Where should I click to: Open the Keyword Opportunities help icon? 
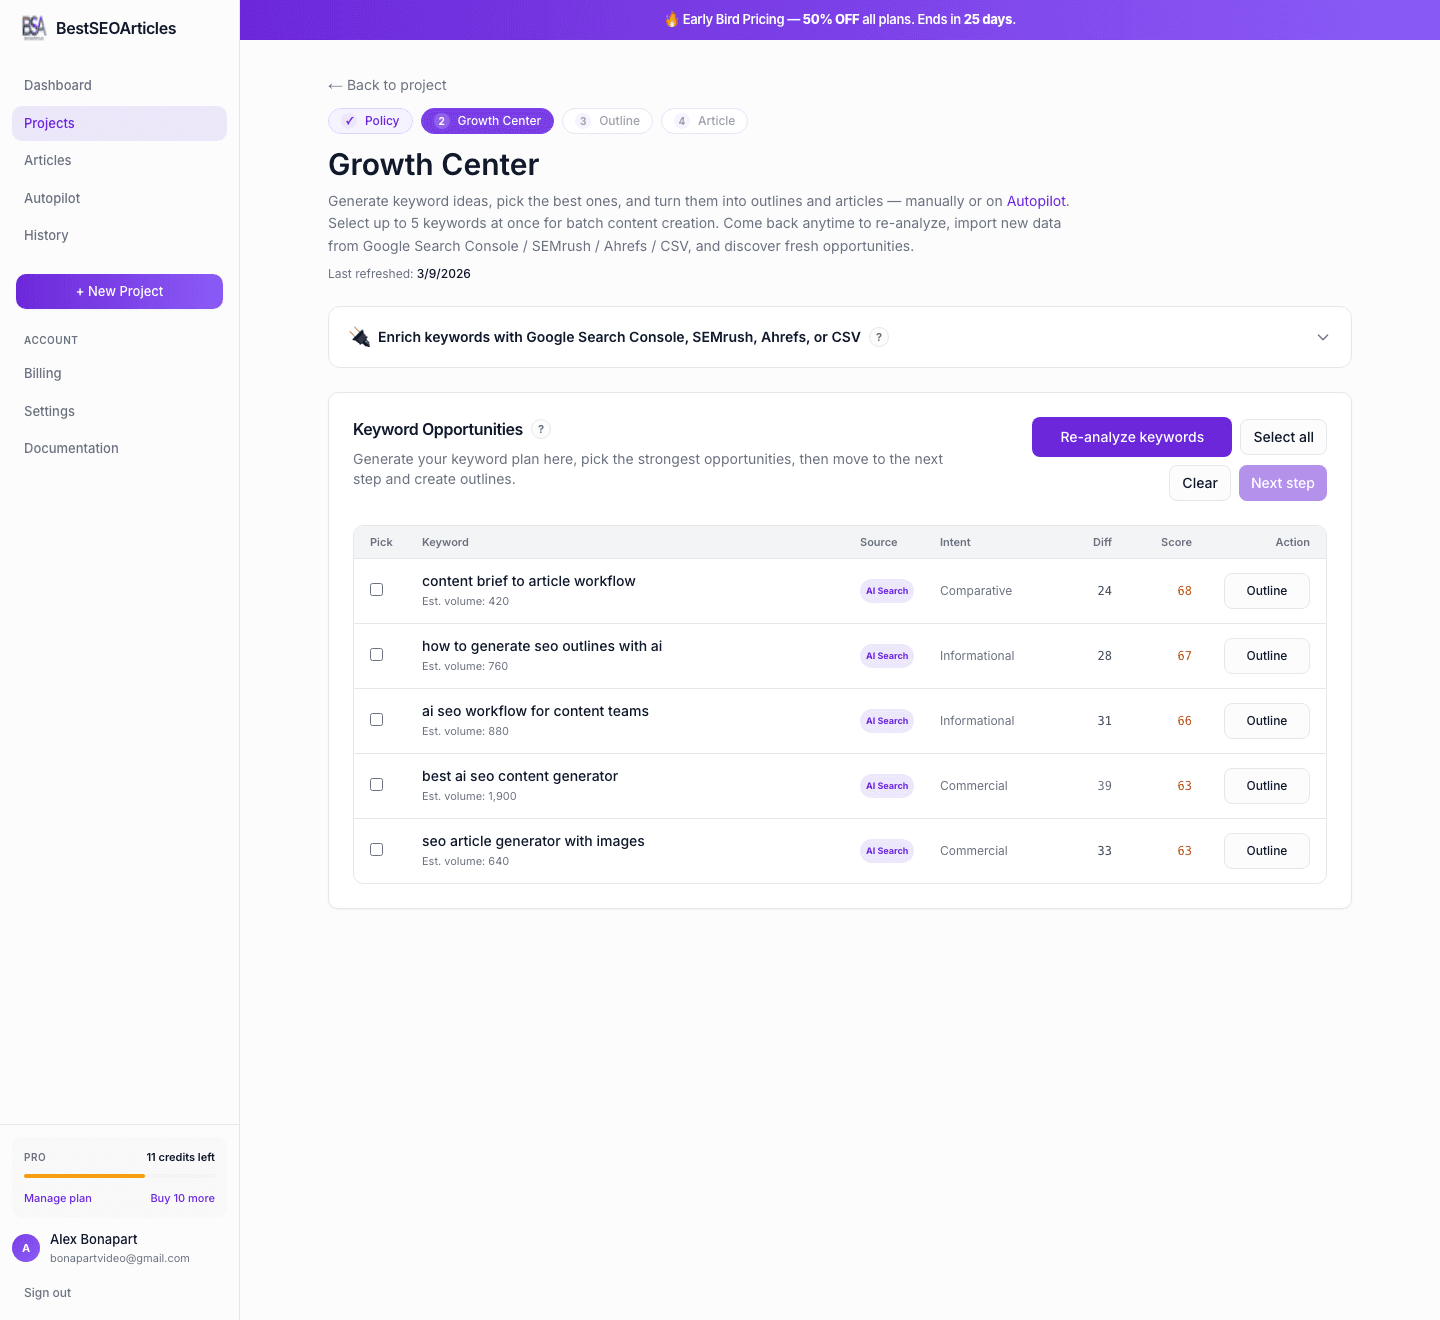[541, 429]
